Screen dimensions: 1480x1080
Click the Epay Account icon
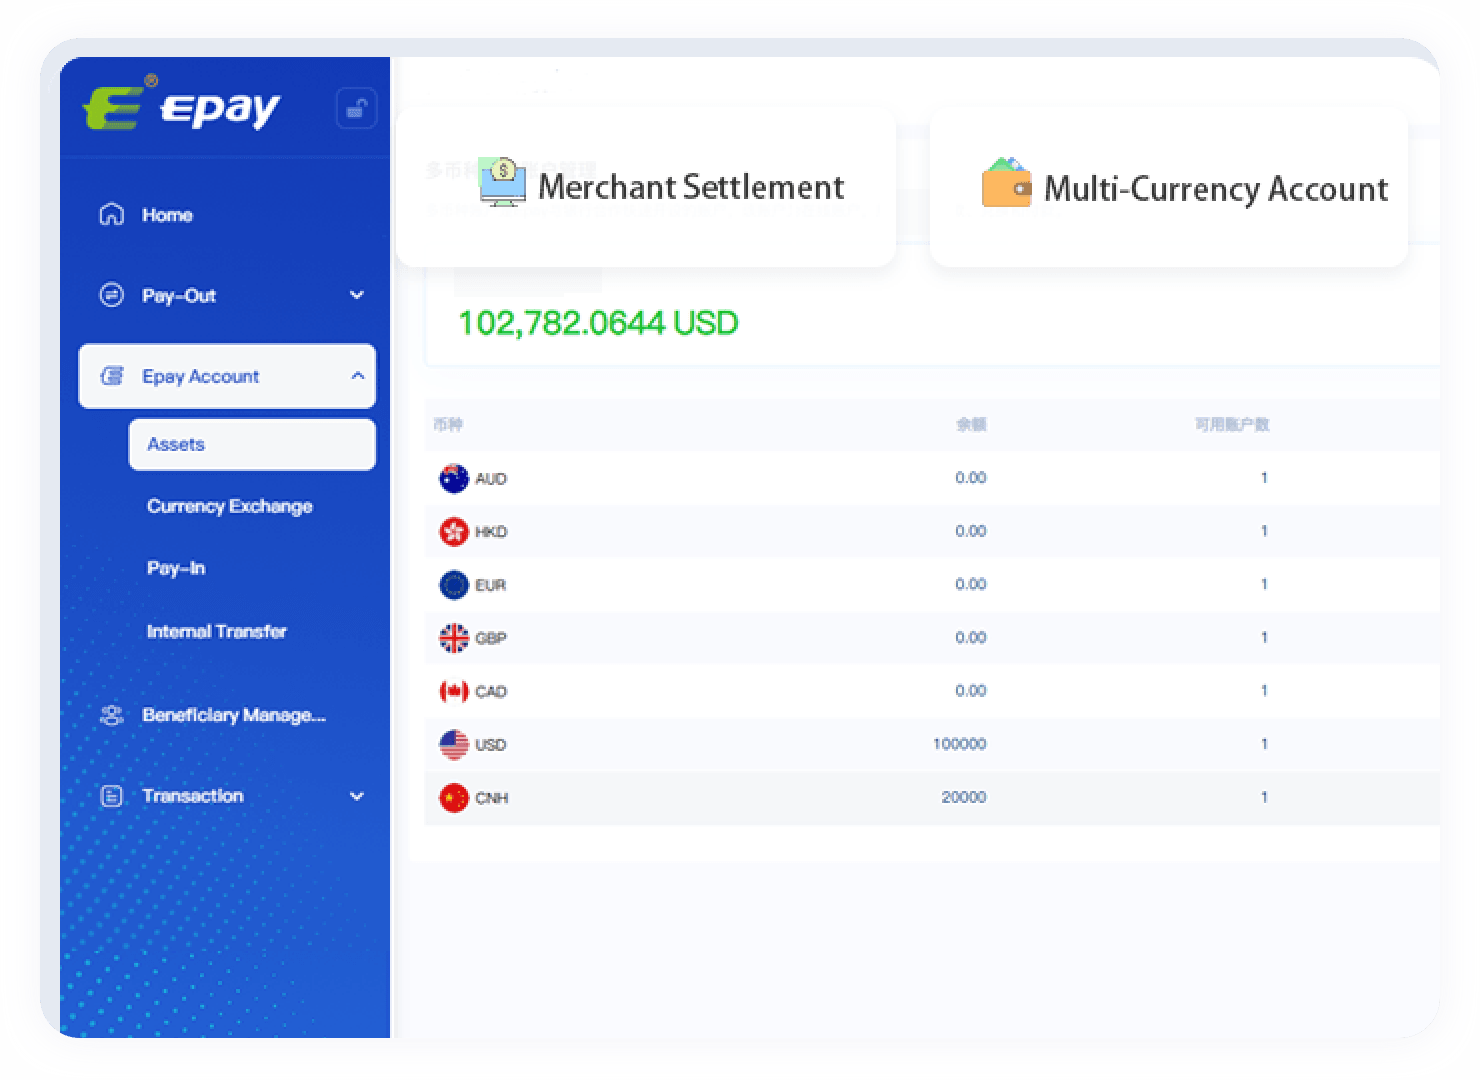point(112,376)
